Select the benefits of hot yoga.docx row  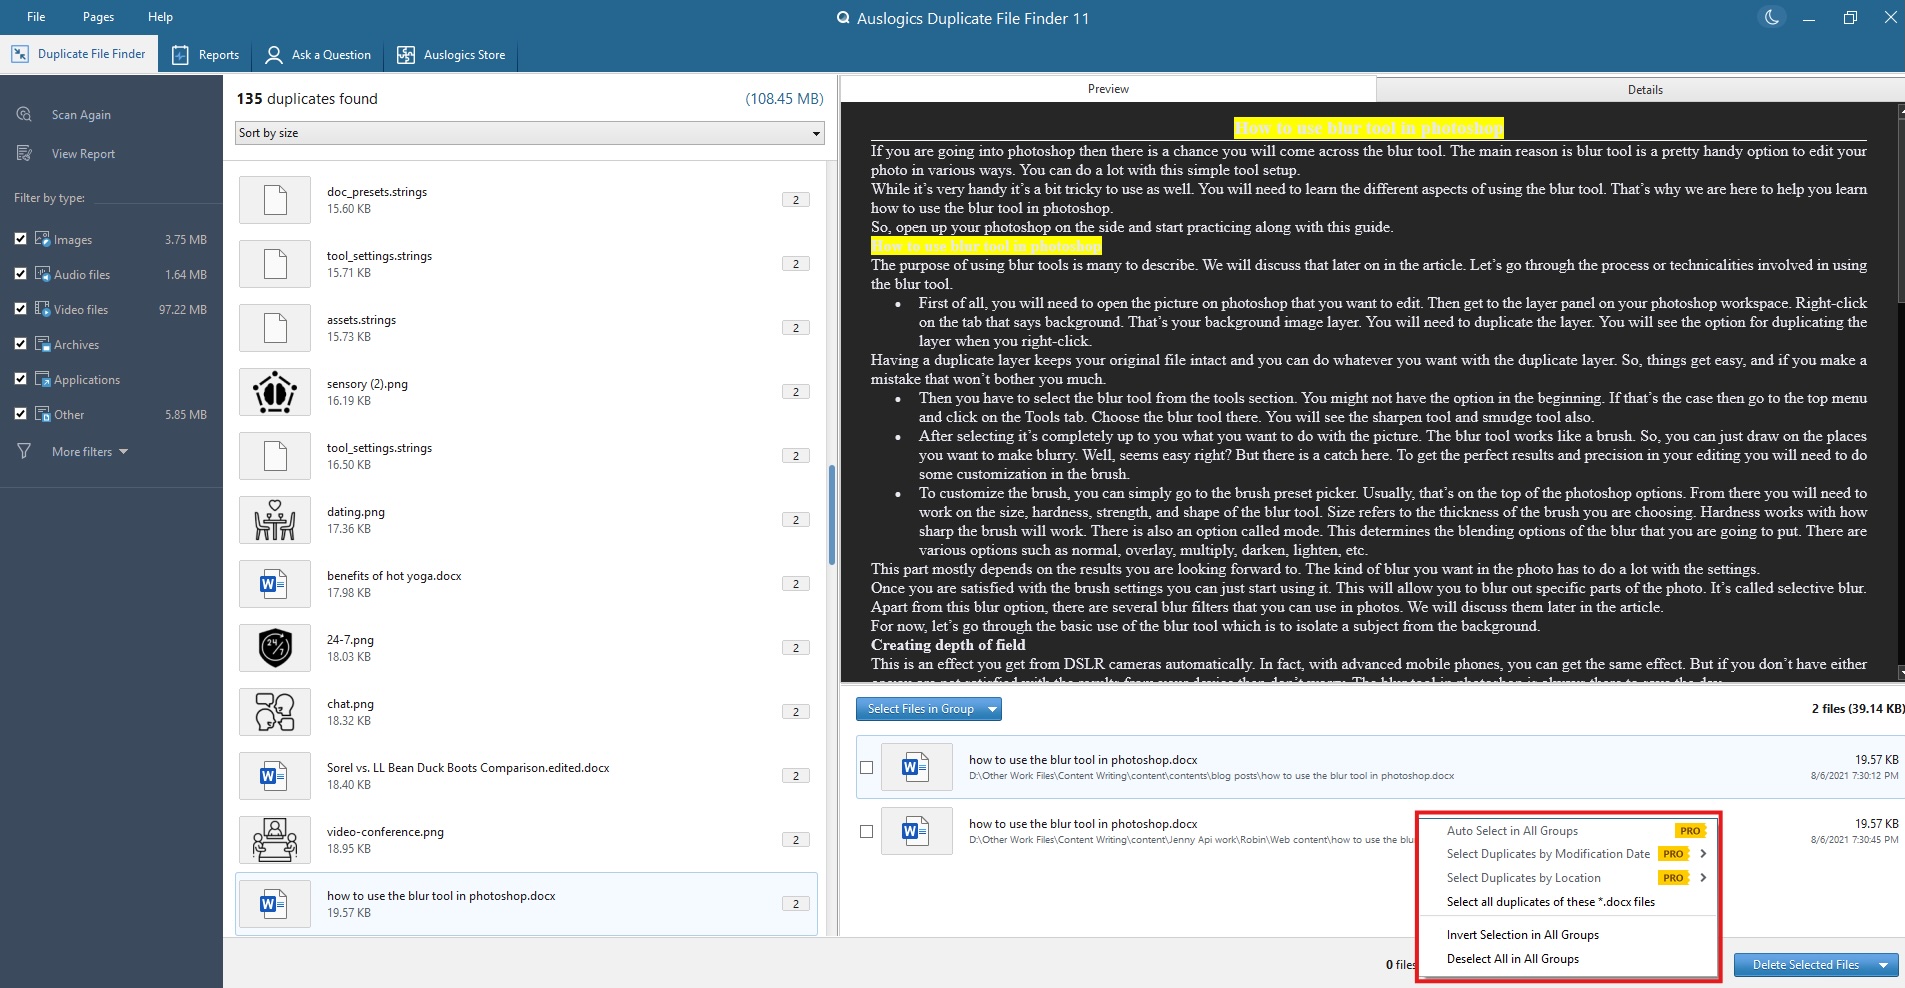pos(526,584)
